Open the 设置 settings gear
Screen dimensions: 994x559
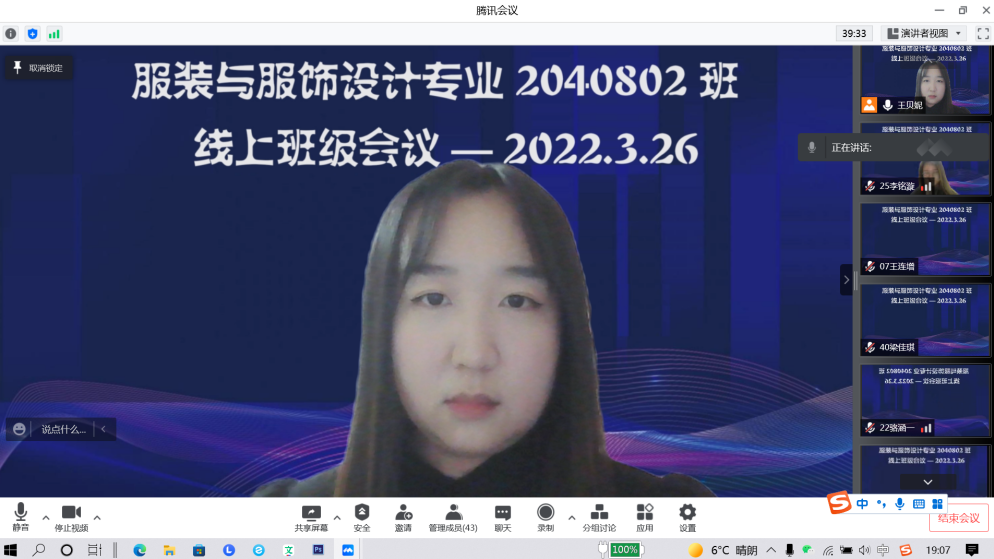(x=687, y=517)
